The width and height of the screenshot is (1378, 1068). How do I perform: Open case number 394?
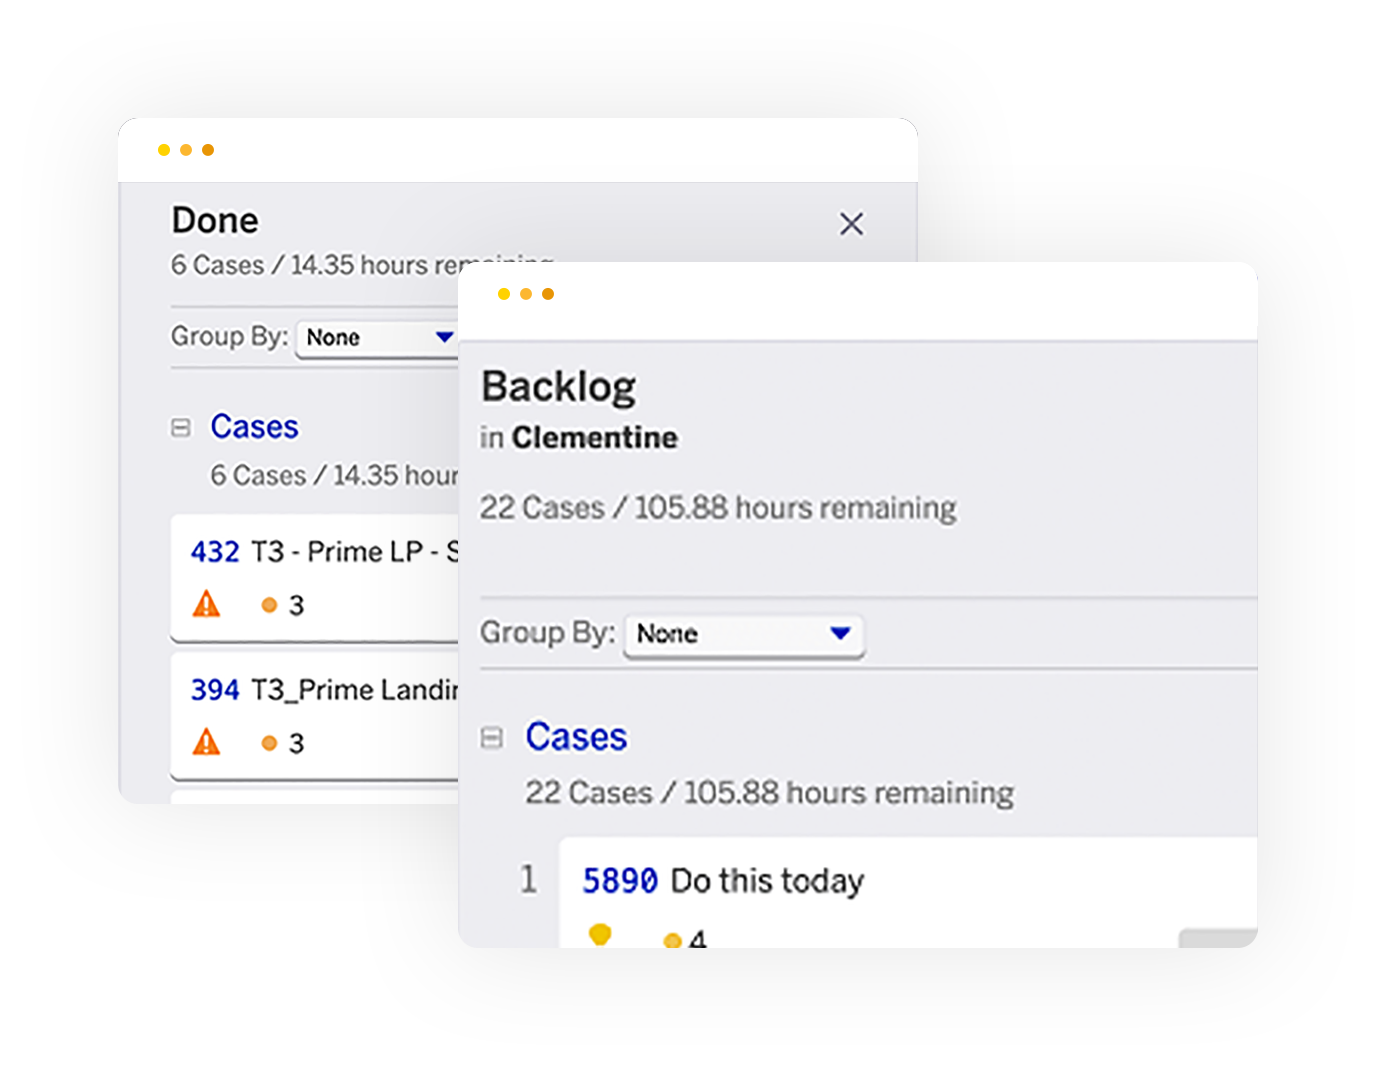coord(215,690)
